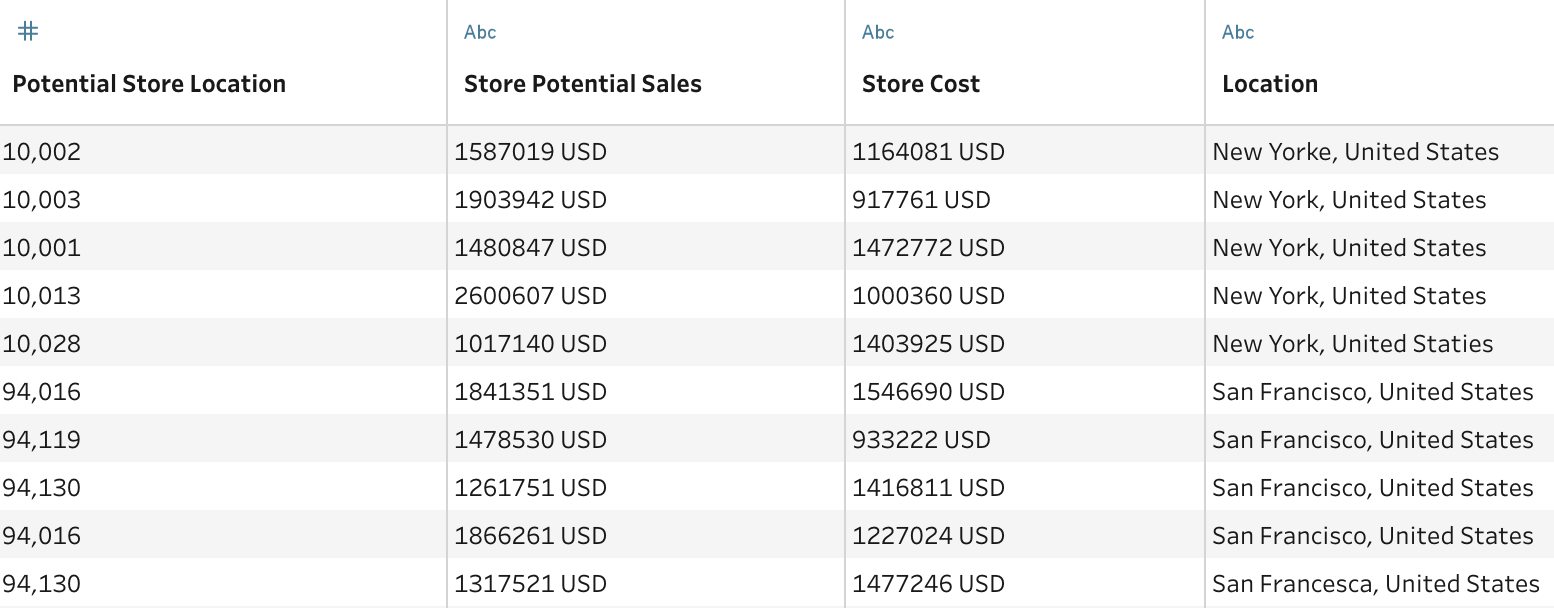Select the Store Potential Sales header
Screen dimensions: 1554x608
coord(582,84)
